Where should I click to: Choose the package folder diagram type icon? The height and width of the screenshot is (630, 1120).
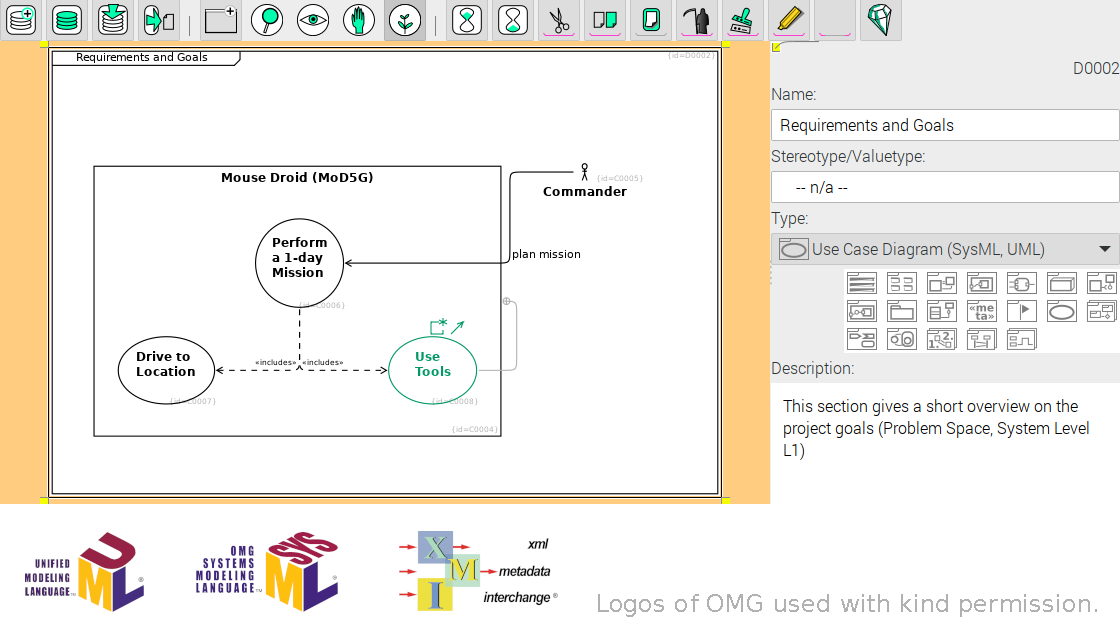[x=901, y=311]
